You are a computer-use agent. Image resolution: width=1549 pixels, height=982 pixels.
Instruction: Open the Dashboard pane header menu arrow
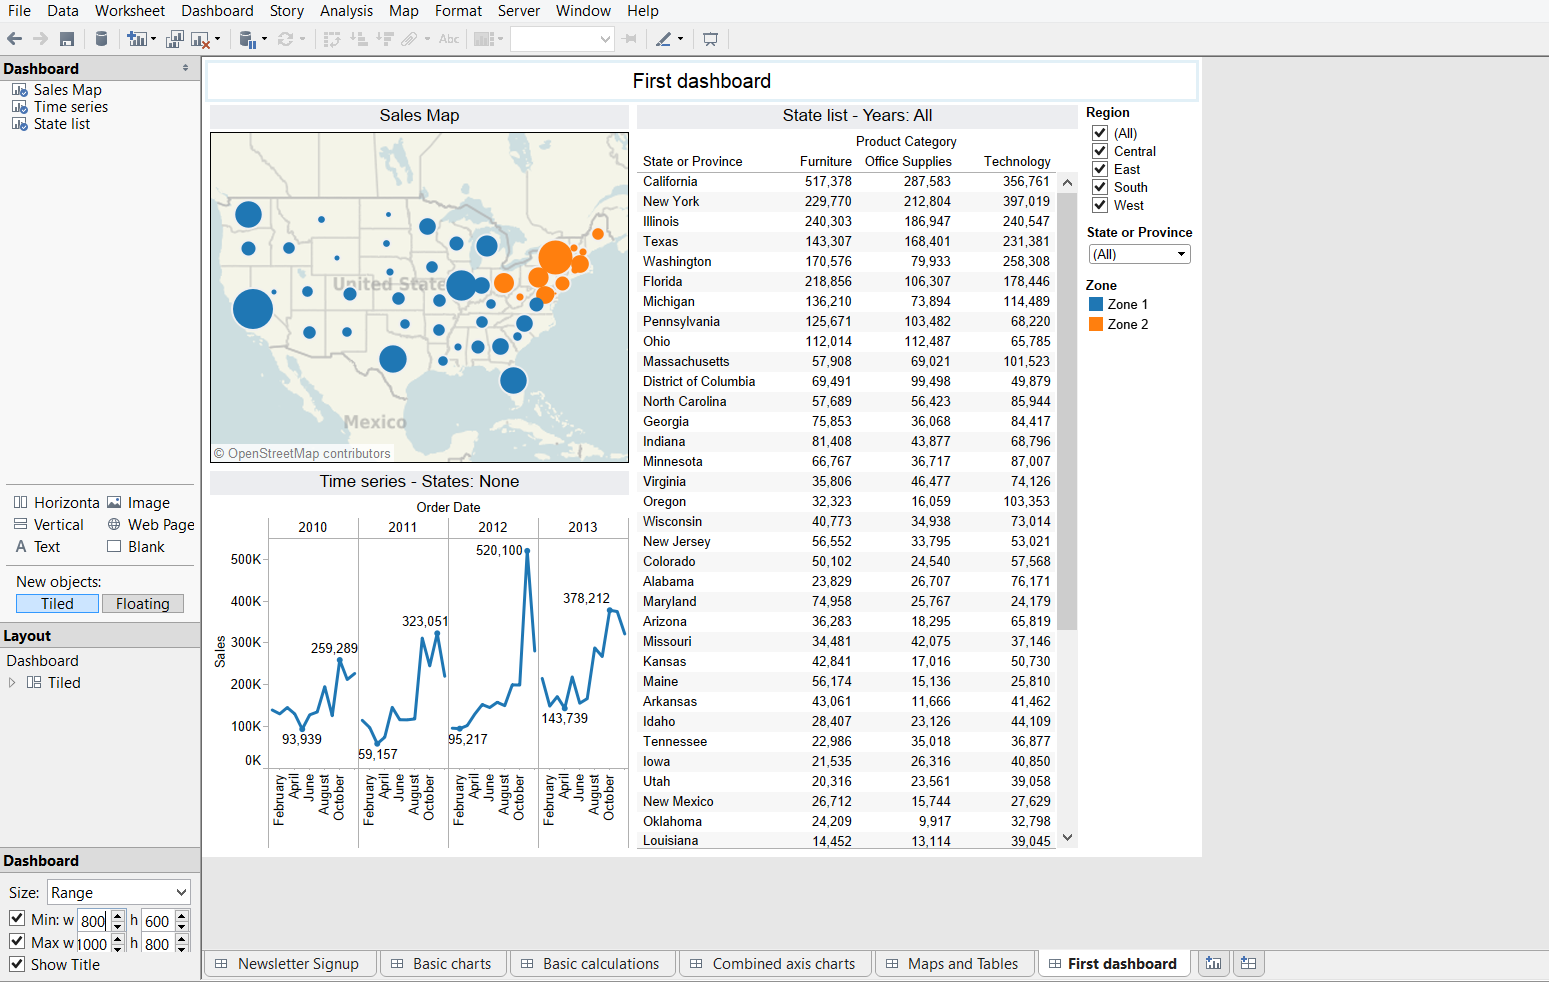[185, 68]
